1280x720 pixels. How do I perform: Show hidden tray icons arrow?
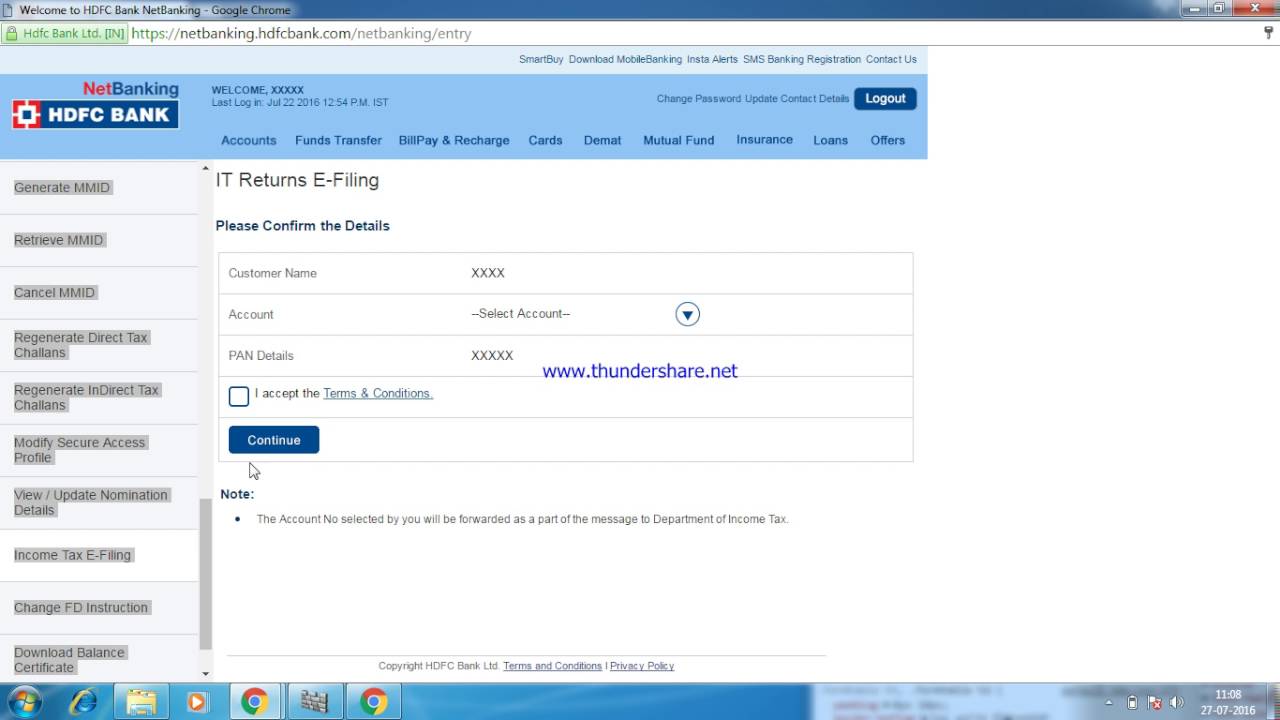click(x=1108, y=702)
